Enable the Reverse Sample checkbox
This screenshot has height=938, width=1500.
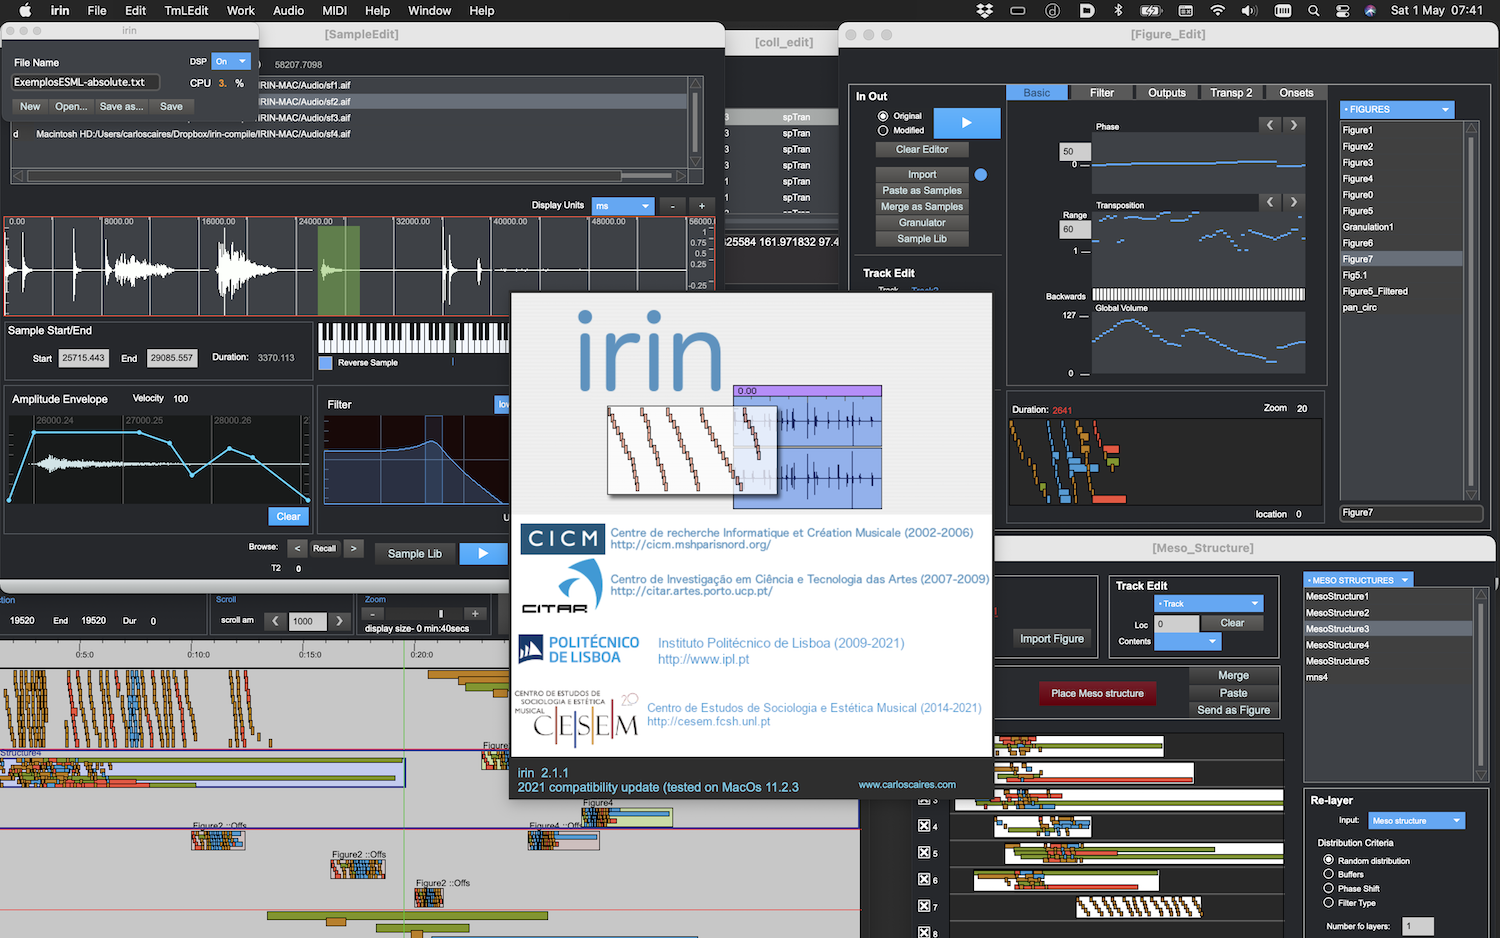[325, 363]
